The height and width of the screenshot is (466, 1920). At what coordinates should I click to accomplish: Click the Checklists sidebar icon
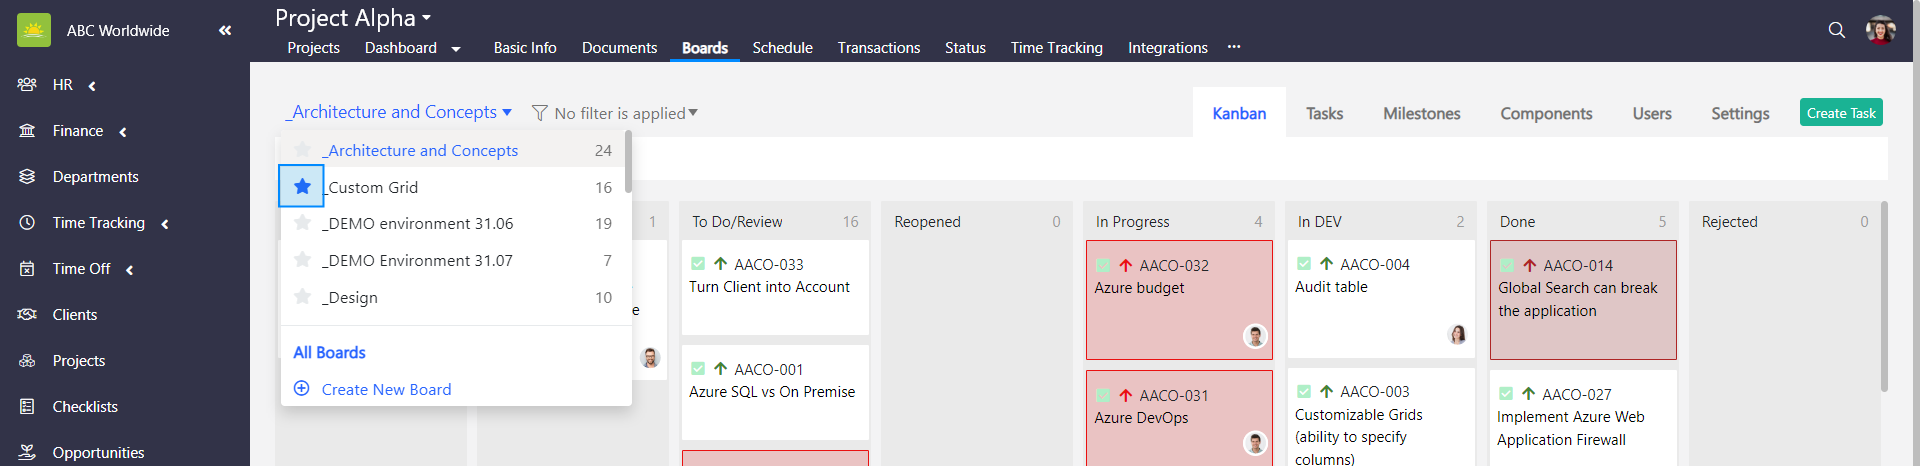coord(27,407)
